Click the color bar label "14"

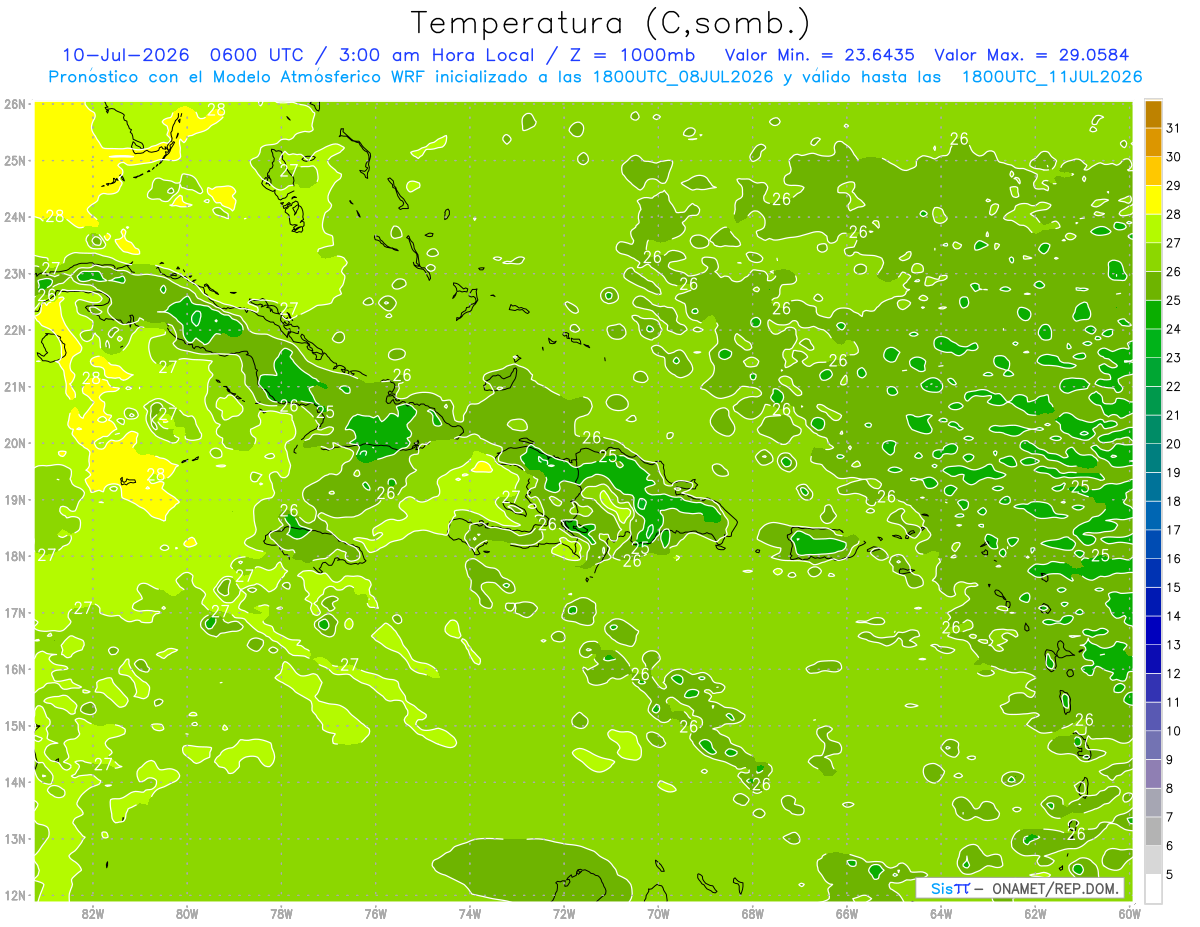[x=1173, y=616]
